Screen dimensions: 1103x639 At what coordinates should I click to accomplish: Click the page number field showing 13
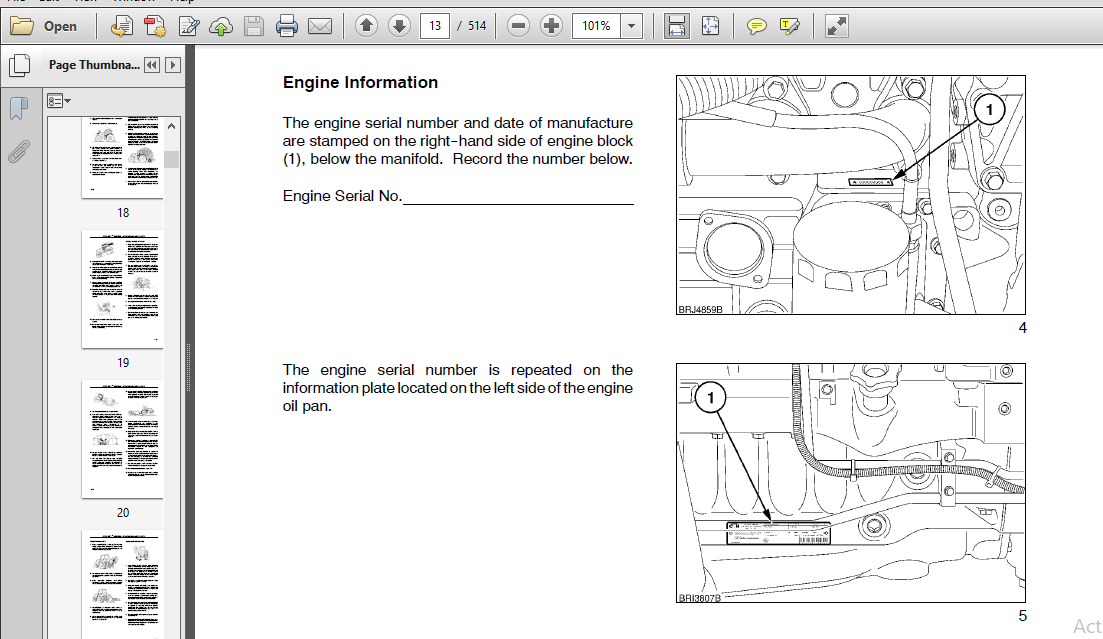click(435, 26)
